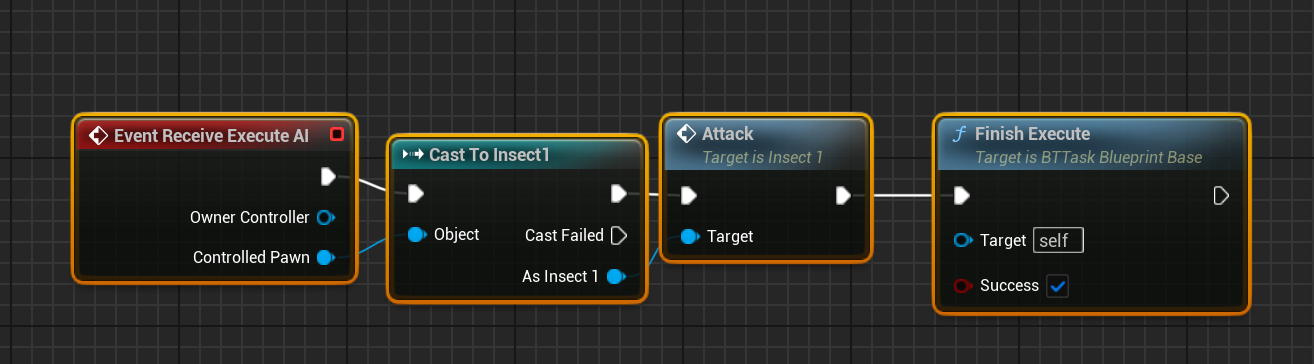Viewport: 1314px width, 364px height.
Task: Click exec input pin of Finish Execute
Action: pos(962,195)
